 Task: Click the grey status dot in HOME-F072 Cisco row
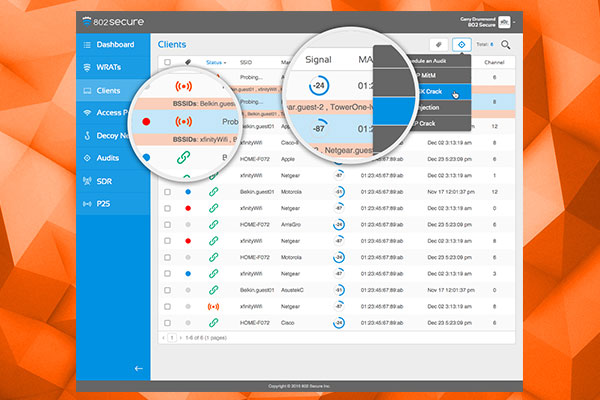tap(188, 323)
